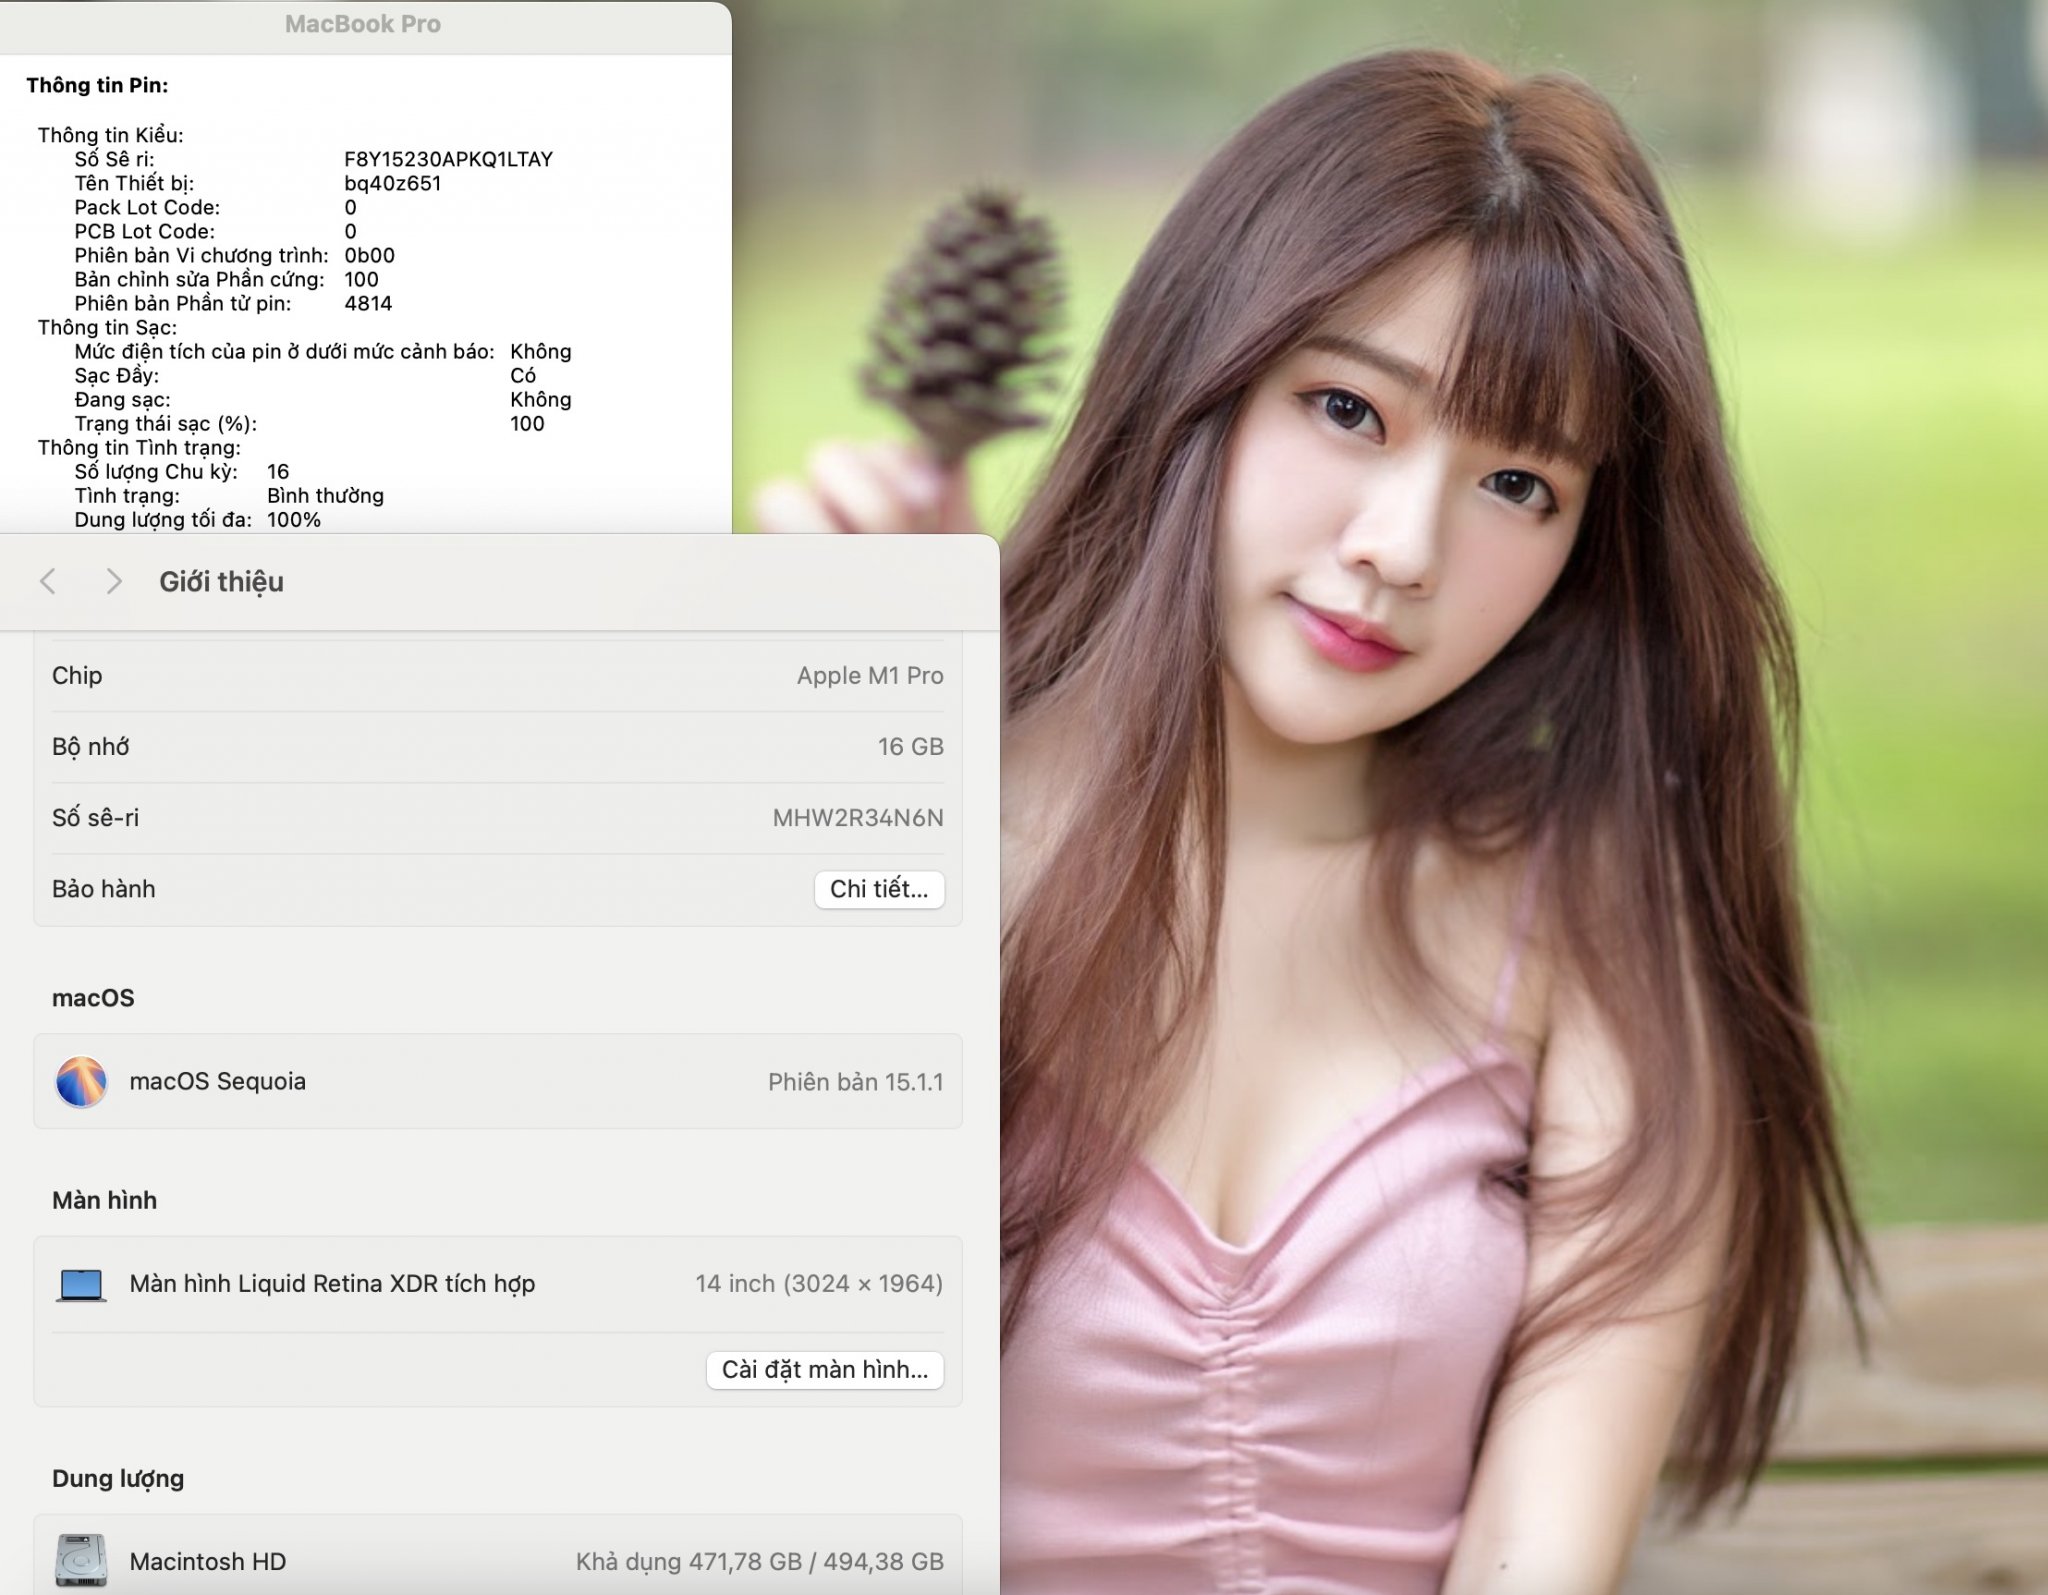
Task: Select the Bình thường condition value
Action: tap(325, 495)
